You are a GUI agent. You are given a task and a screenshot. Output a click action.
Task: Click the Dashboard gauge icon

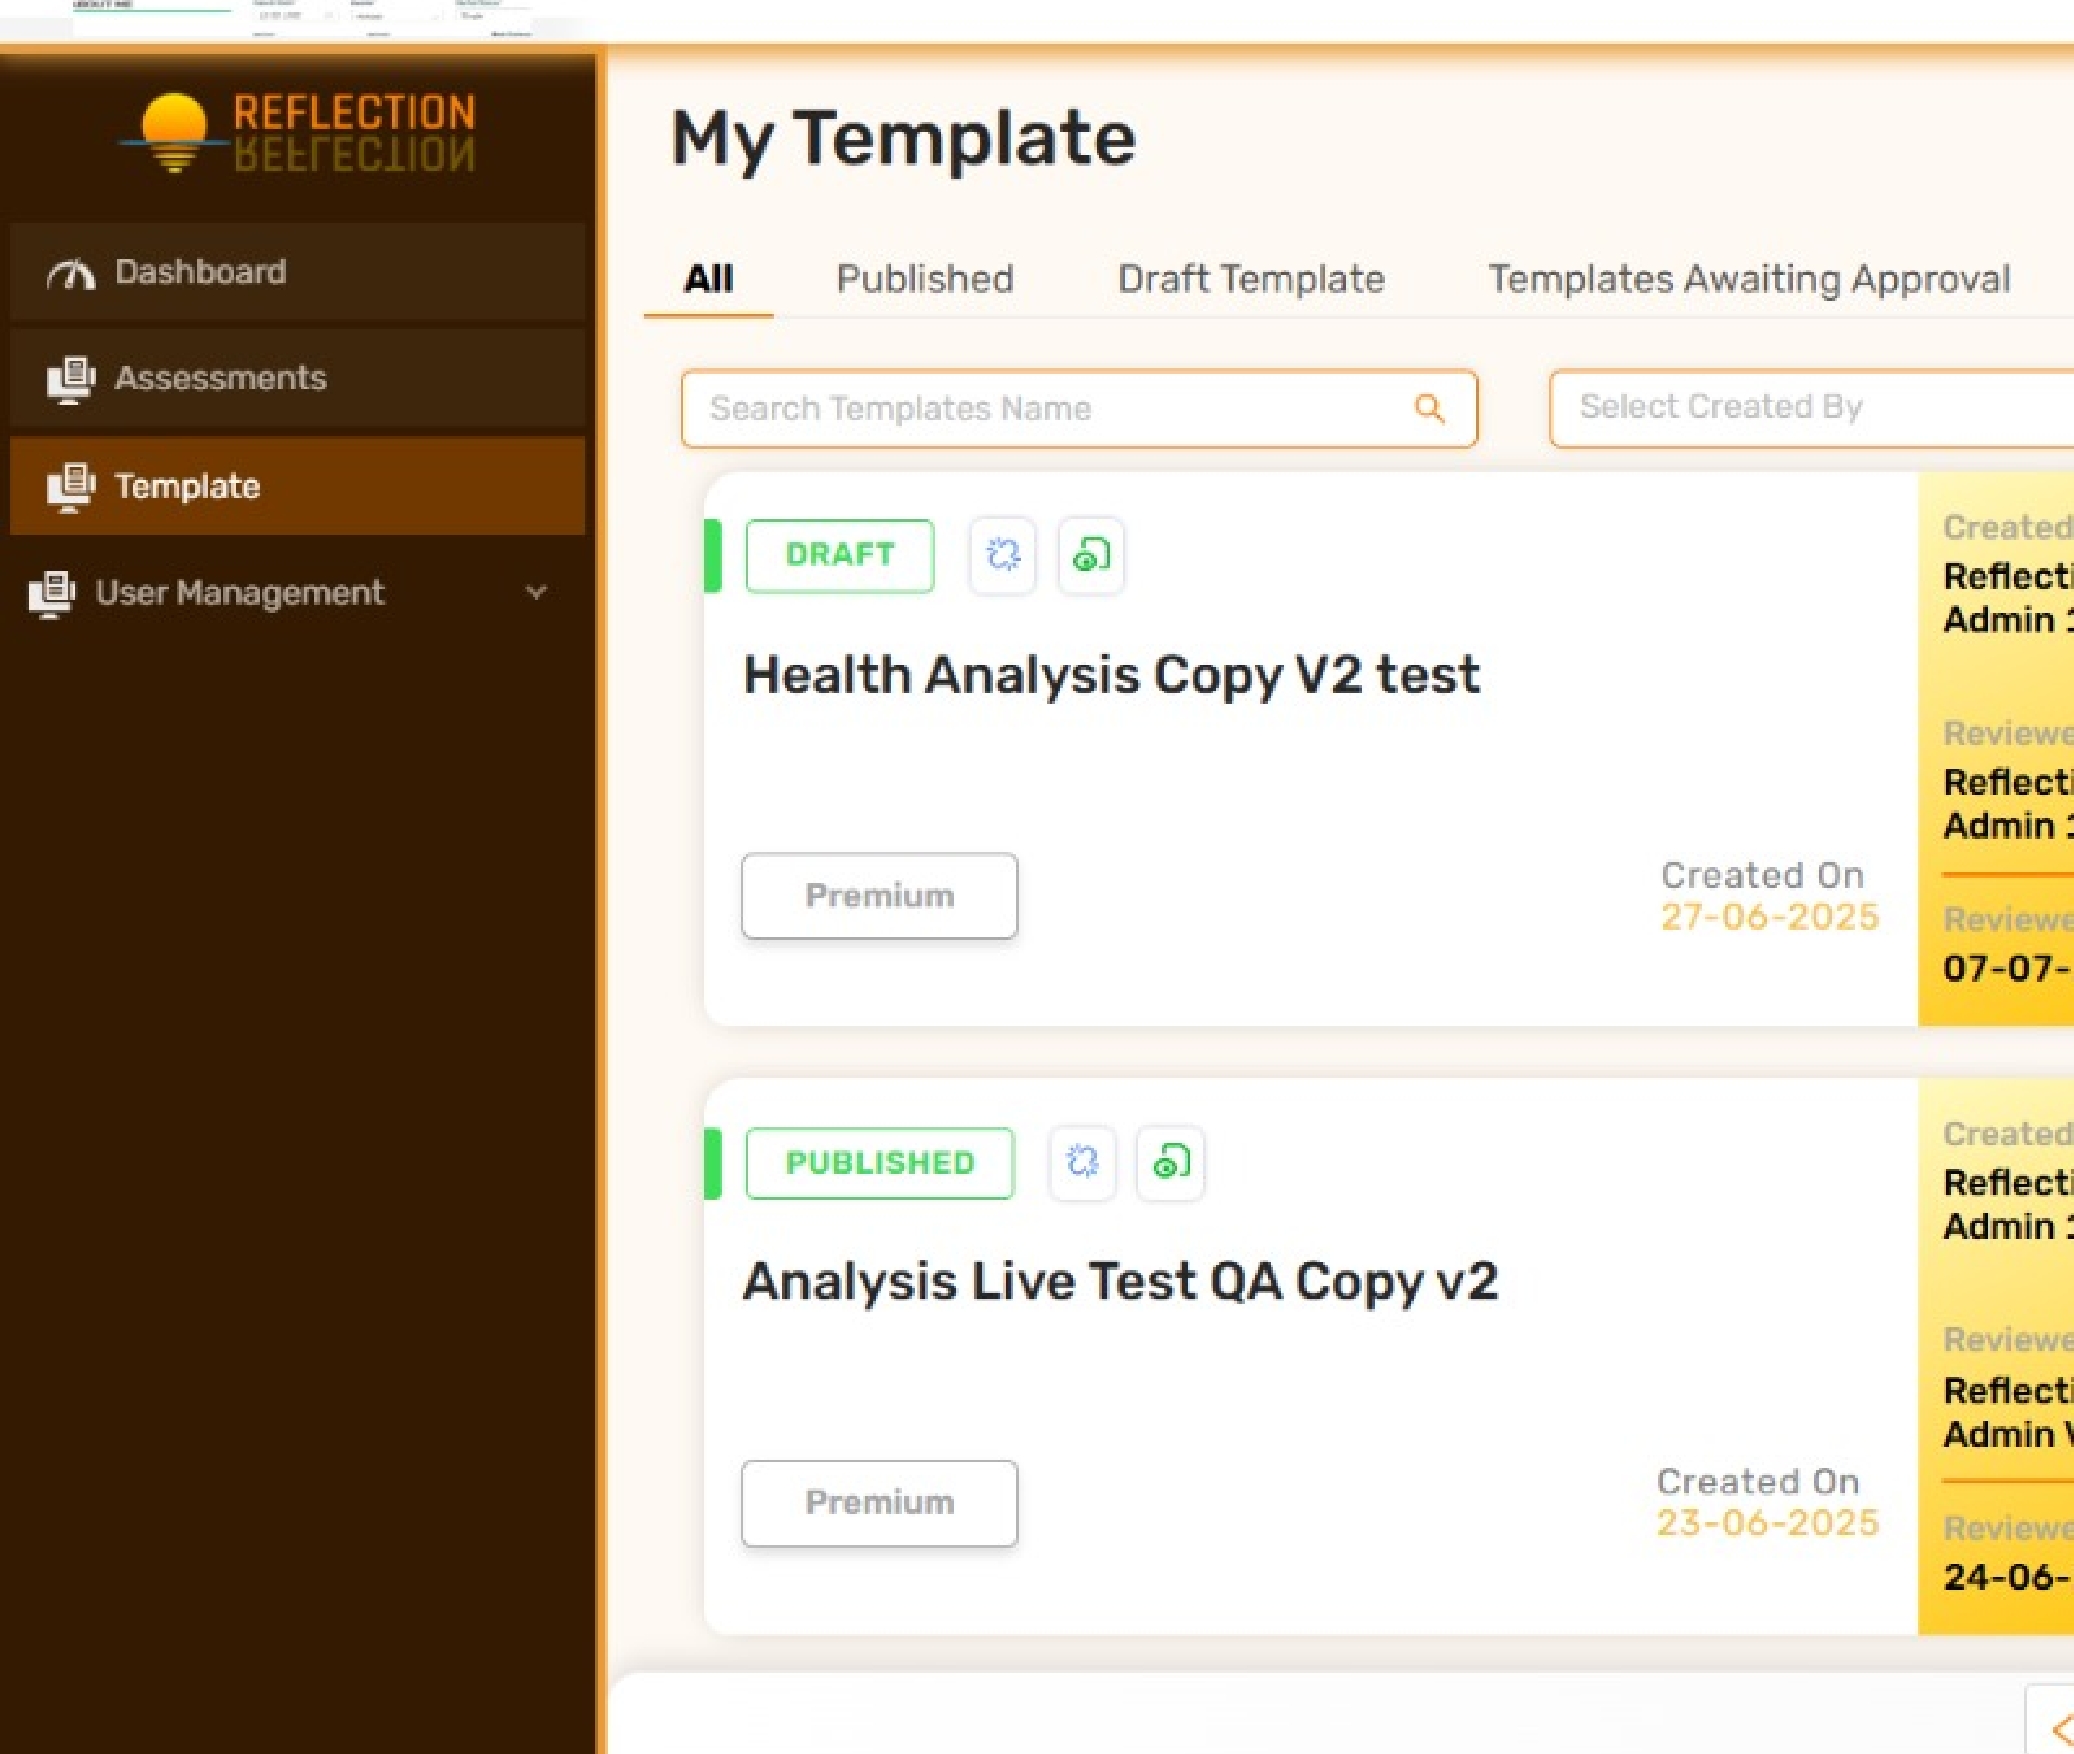(x=71, y=273)
